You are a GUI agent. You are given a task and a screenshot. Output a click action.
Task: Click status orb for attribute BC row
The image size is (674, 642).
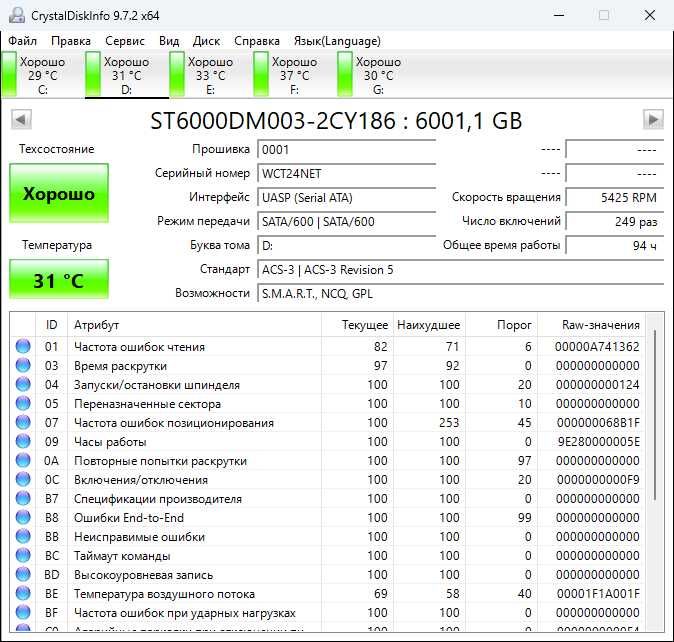tap(23, 555)
